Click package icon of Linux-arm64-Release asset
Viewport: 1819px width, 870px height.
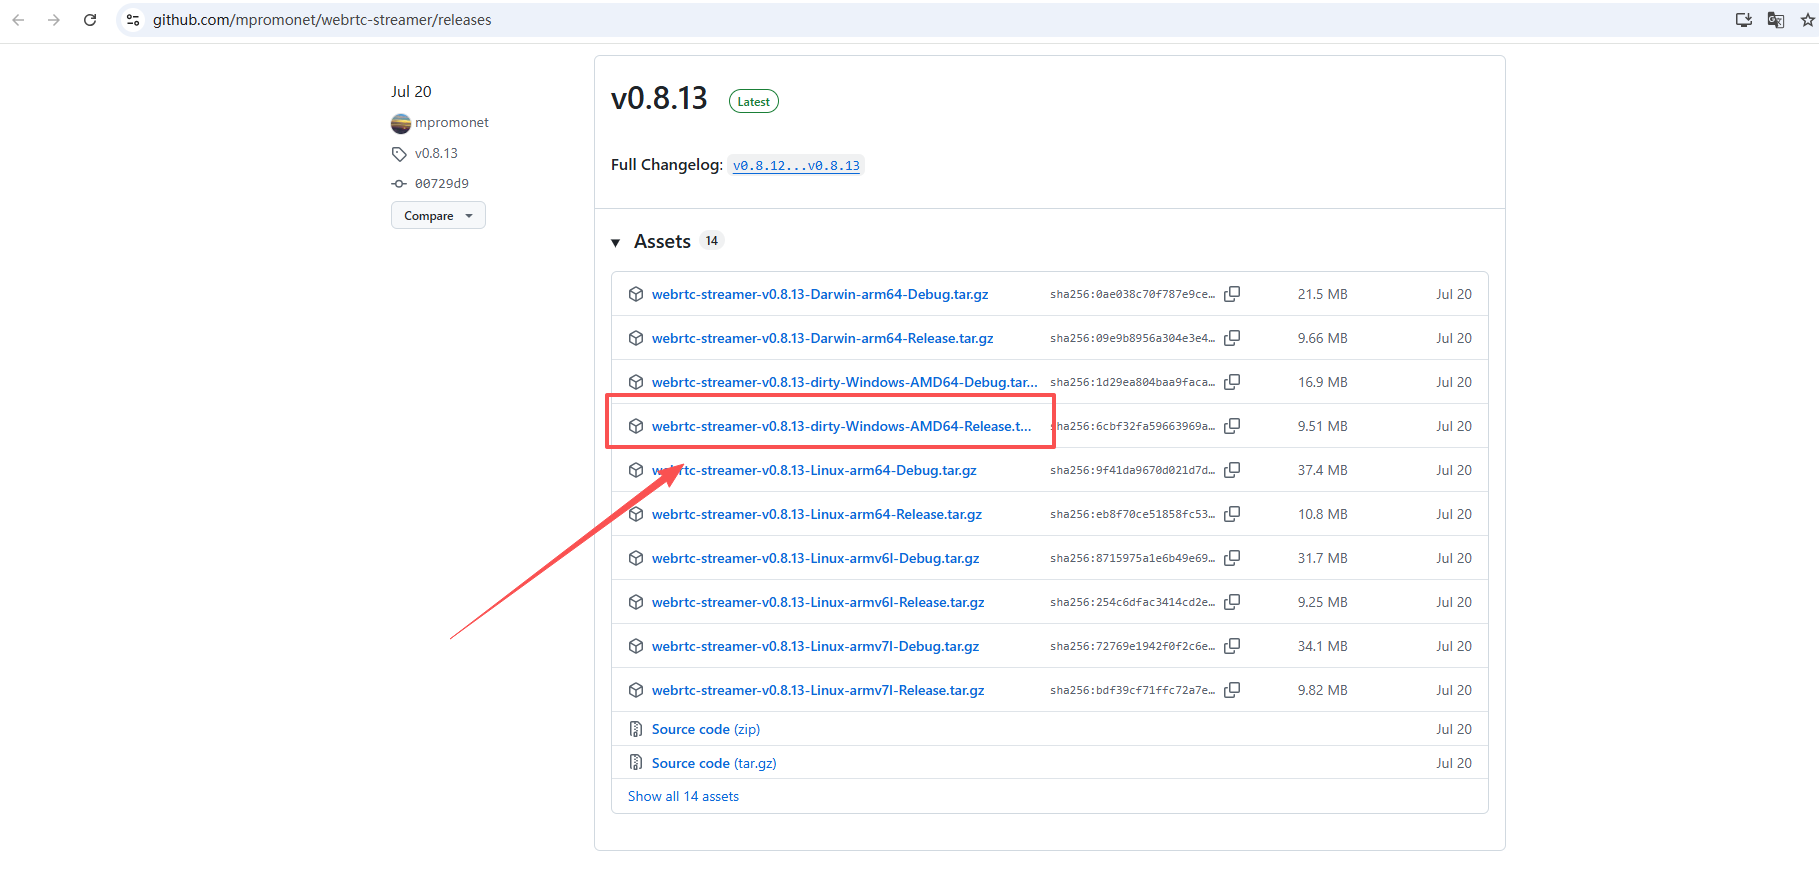[x=636, y=514]
